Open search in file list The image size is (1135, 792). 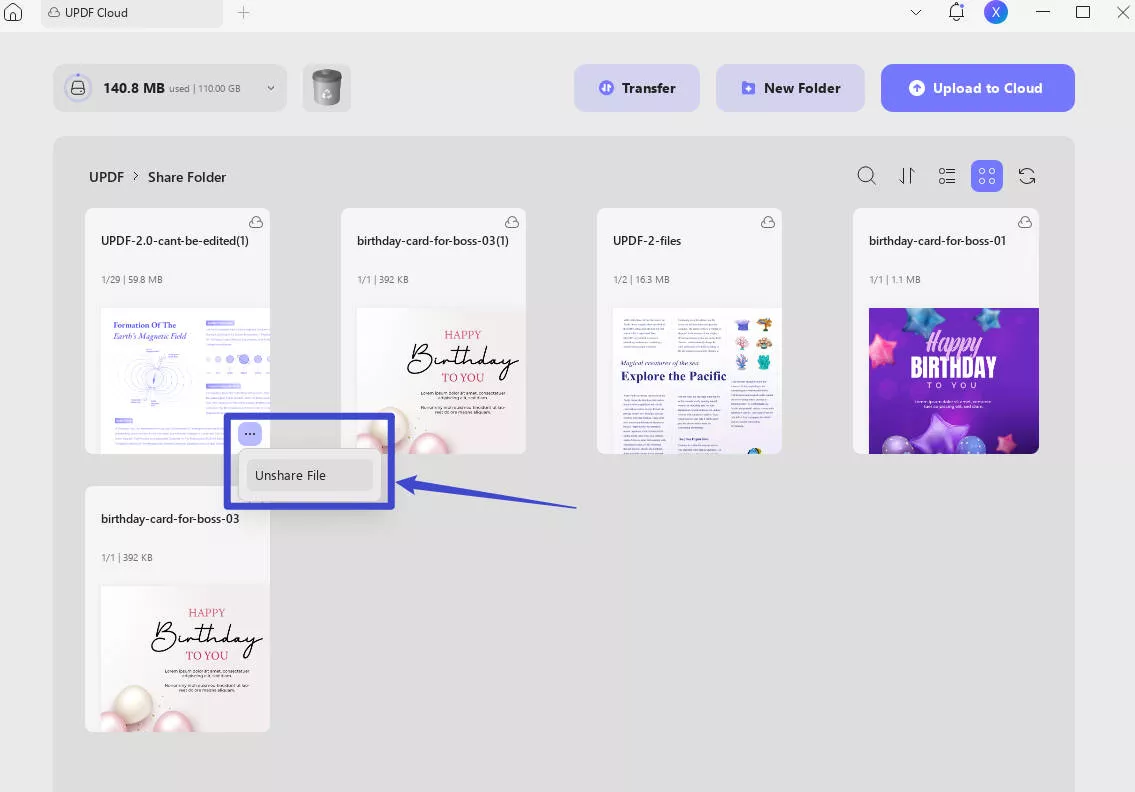[x=866, y=176]
